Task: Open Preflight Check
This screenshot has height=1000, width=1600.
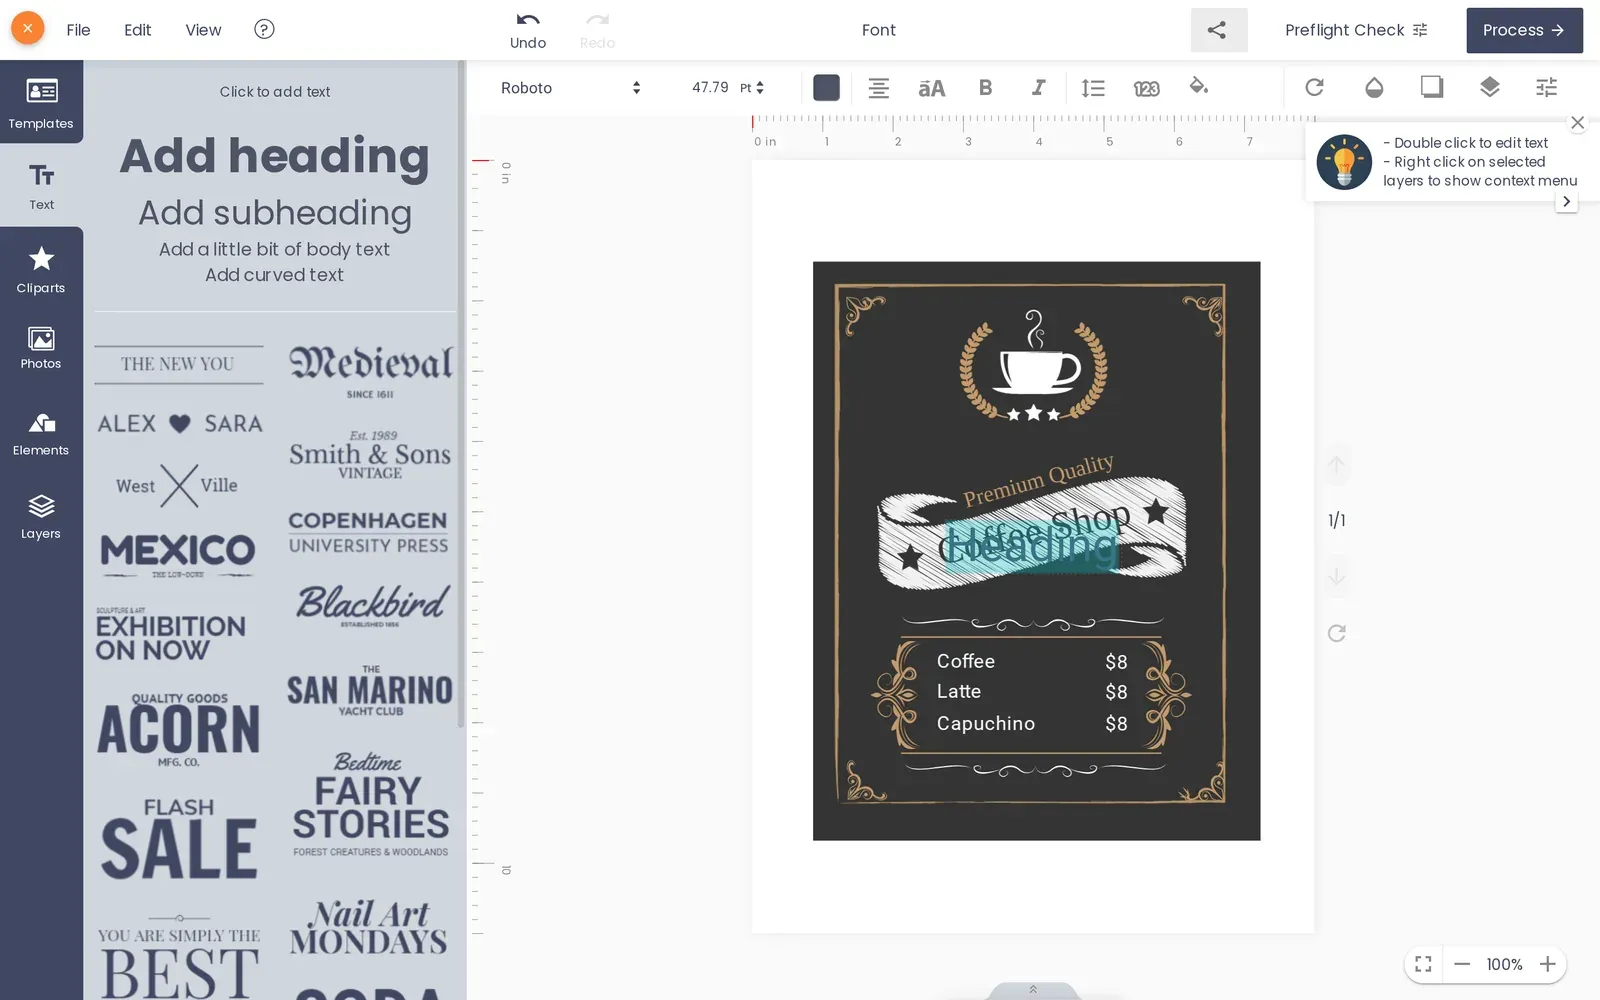Action: click(1356, 30)
